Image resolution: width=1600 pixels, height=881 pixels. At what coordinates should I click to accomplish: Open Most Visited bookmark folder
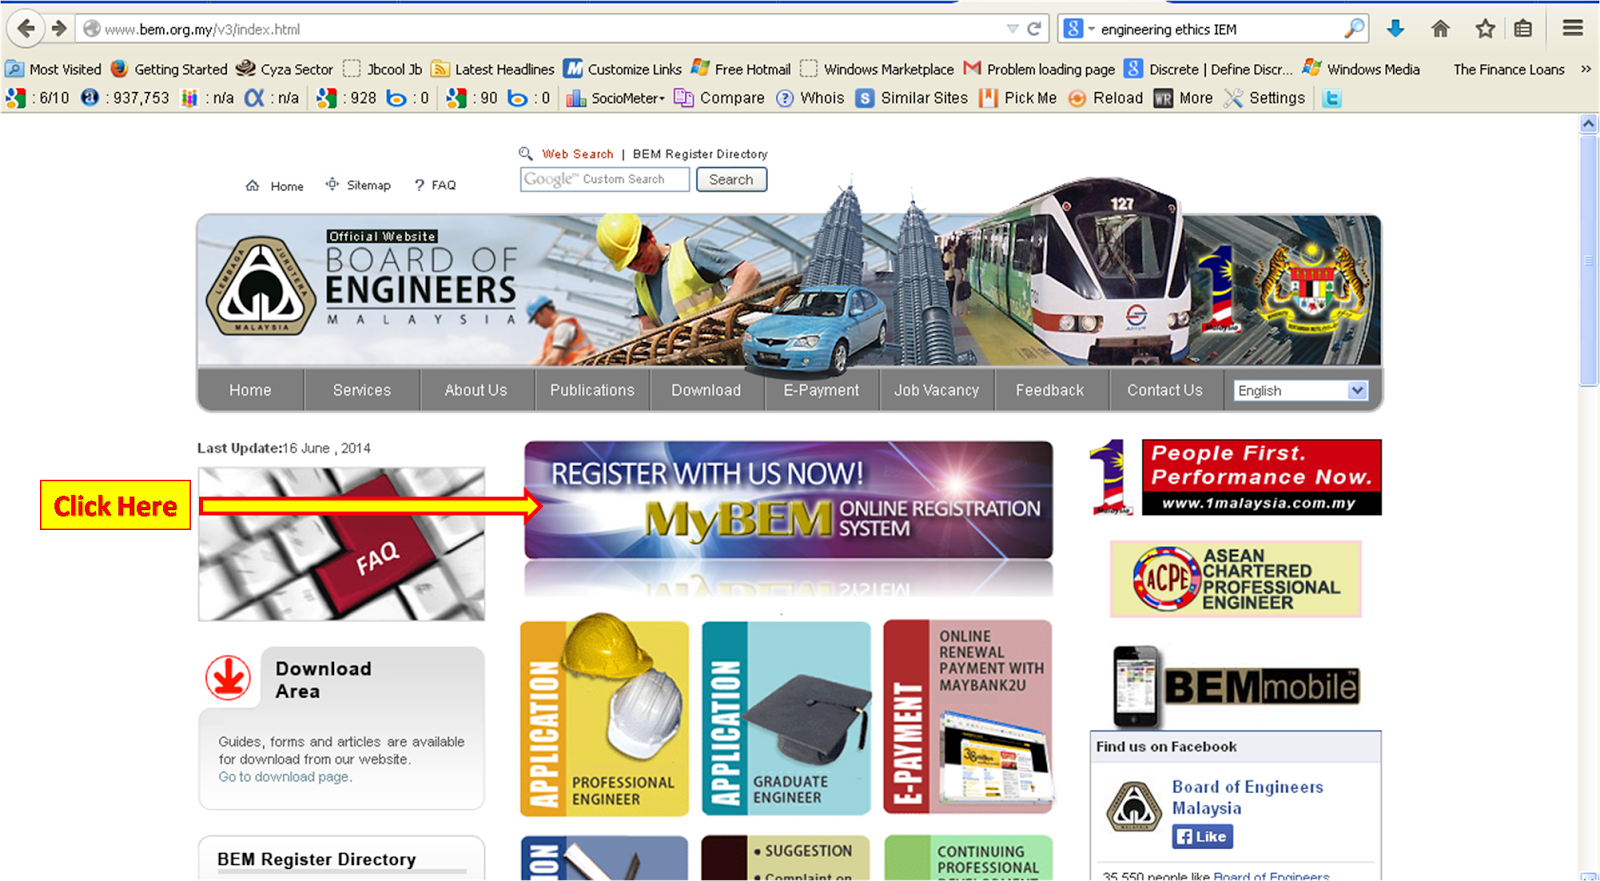click(x=54, y=69)
